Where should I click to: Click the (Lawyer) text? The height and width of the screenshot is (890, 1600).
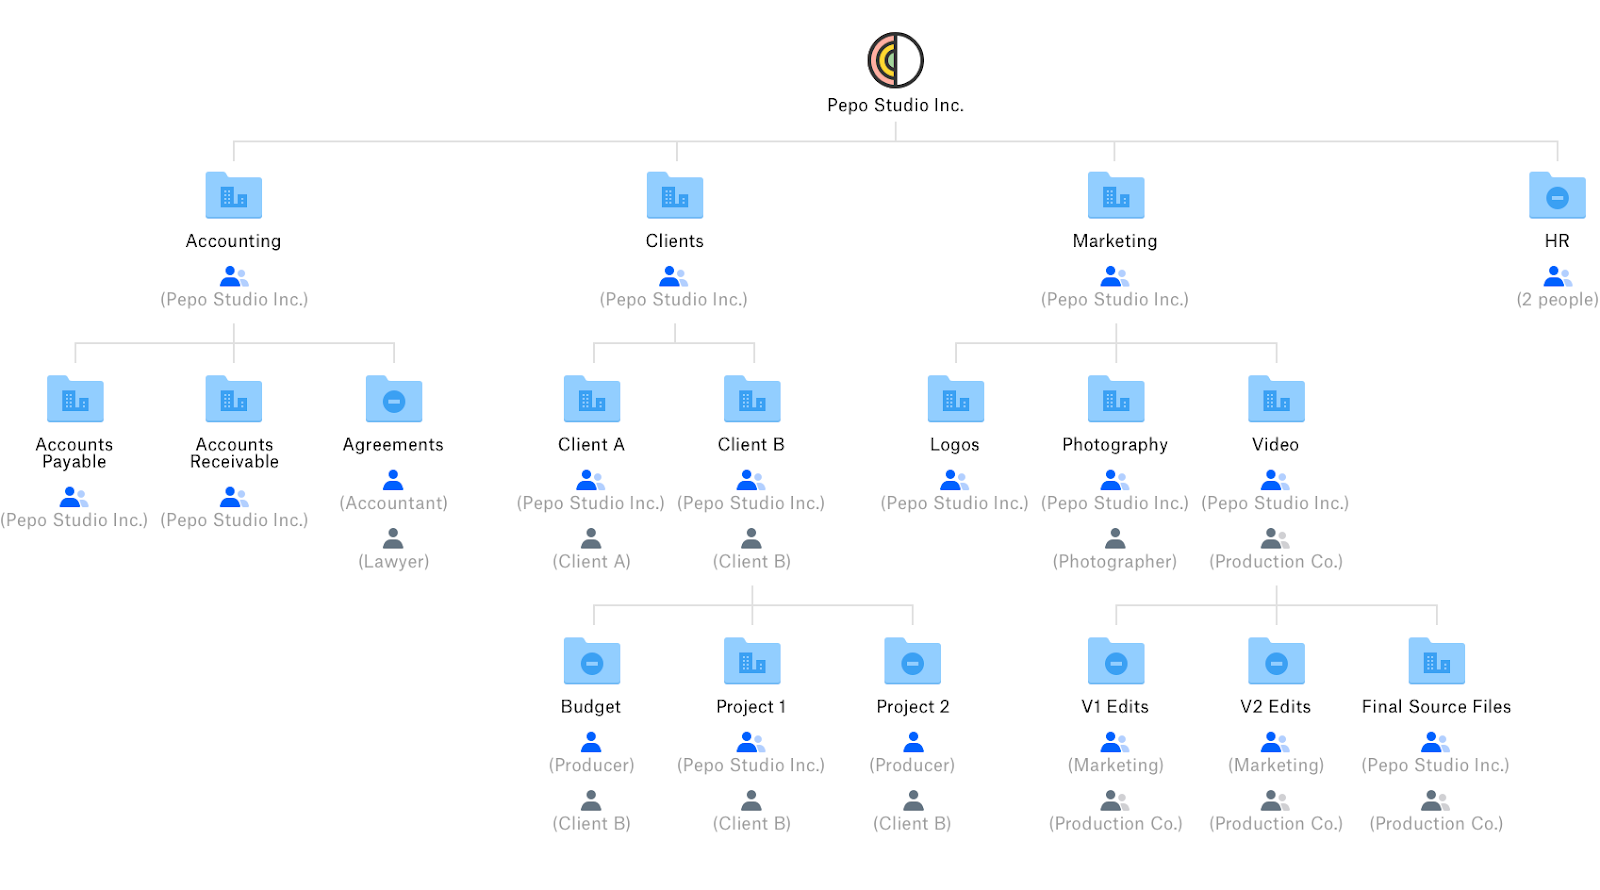(393, 561)
